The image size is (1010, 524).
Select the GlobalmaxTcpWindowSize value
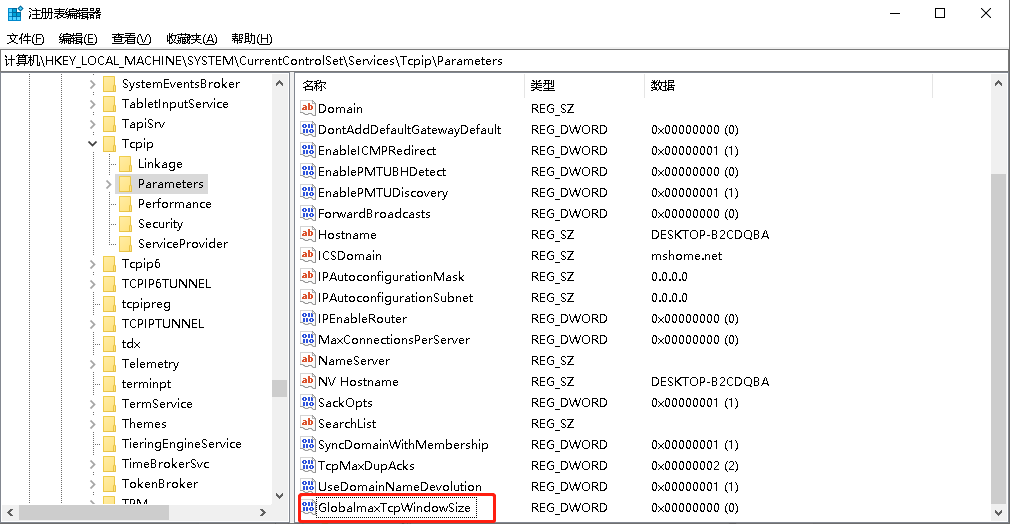coord(393,508)
